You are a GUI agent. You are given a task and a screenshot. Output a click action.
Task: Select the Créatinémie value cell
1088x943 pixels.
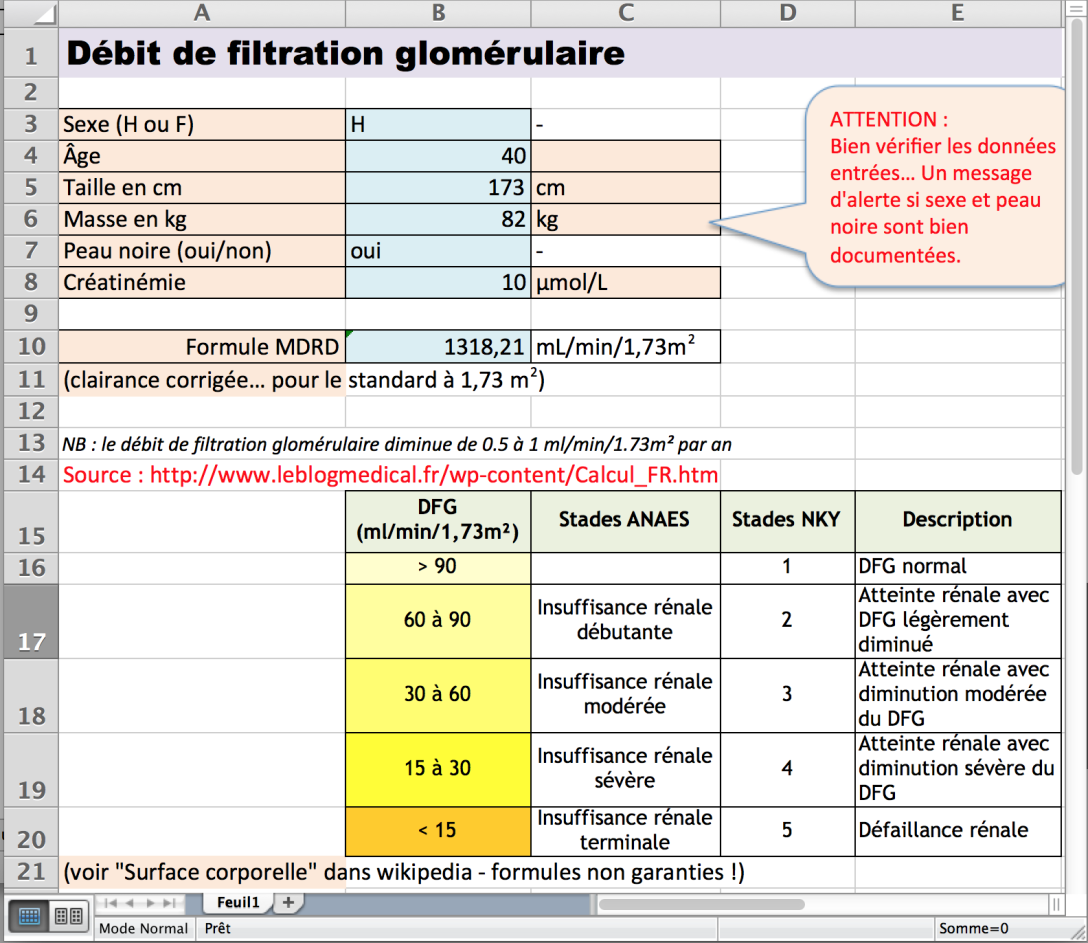(438, 282)
